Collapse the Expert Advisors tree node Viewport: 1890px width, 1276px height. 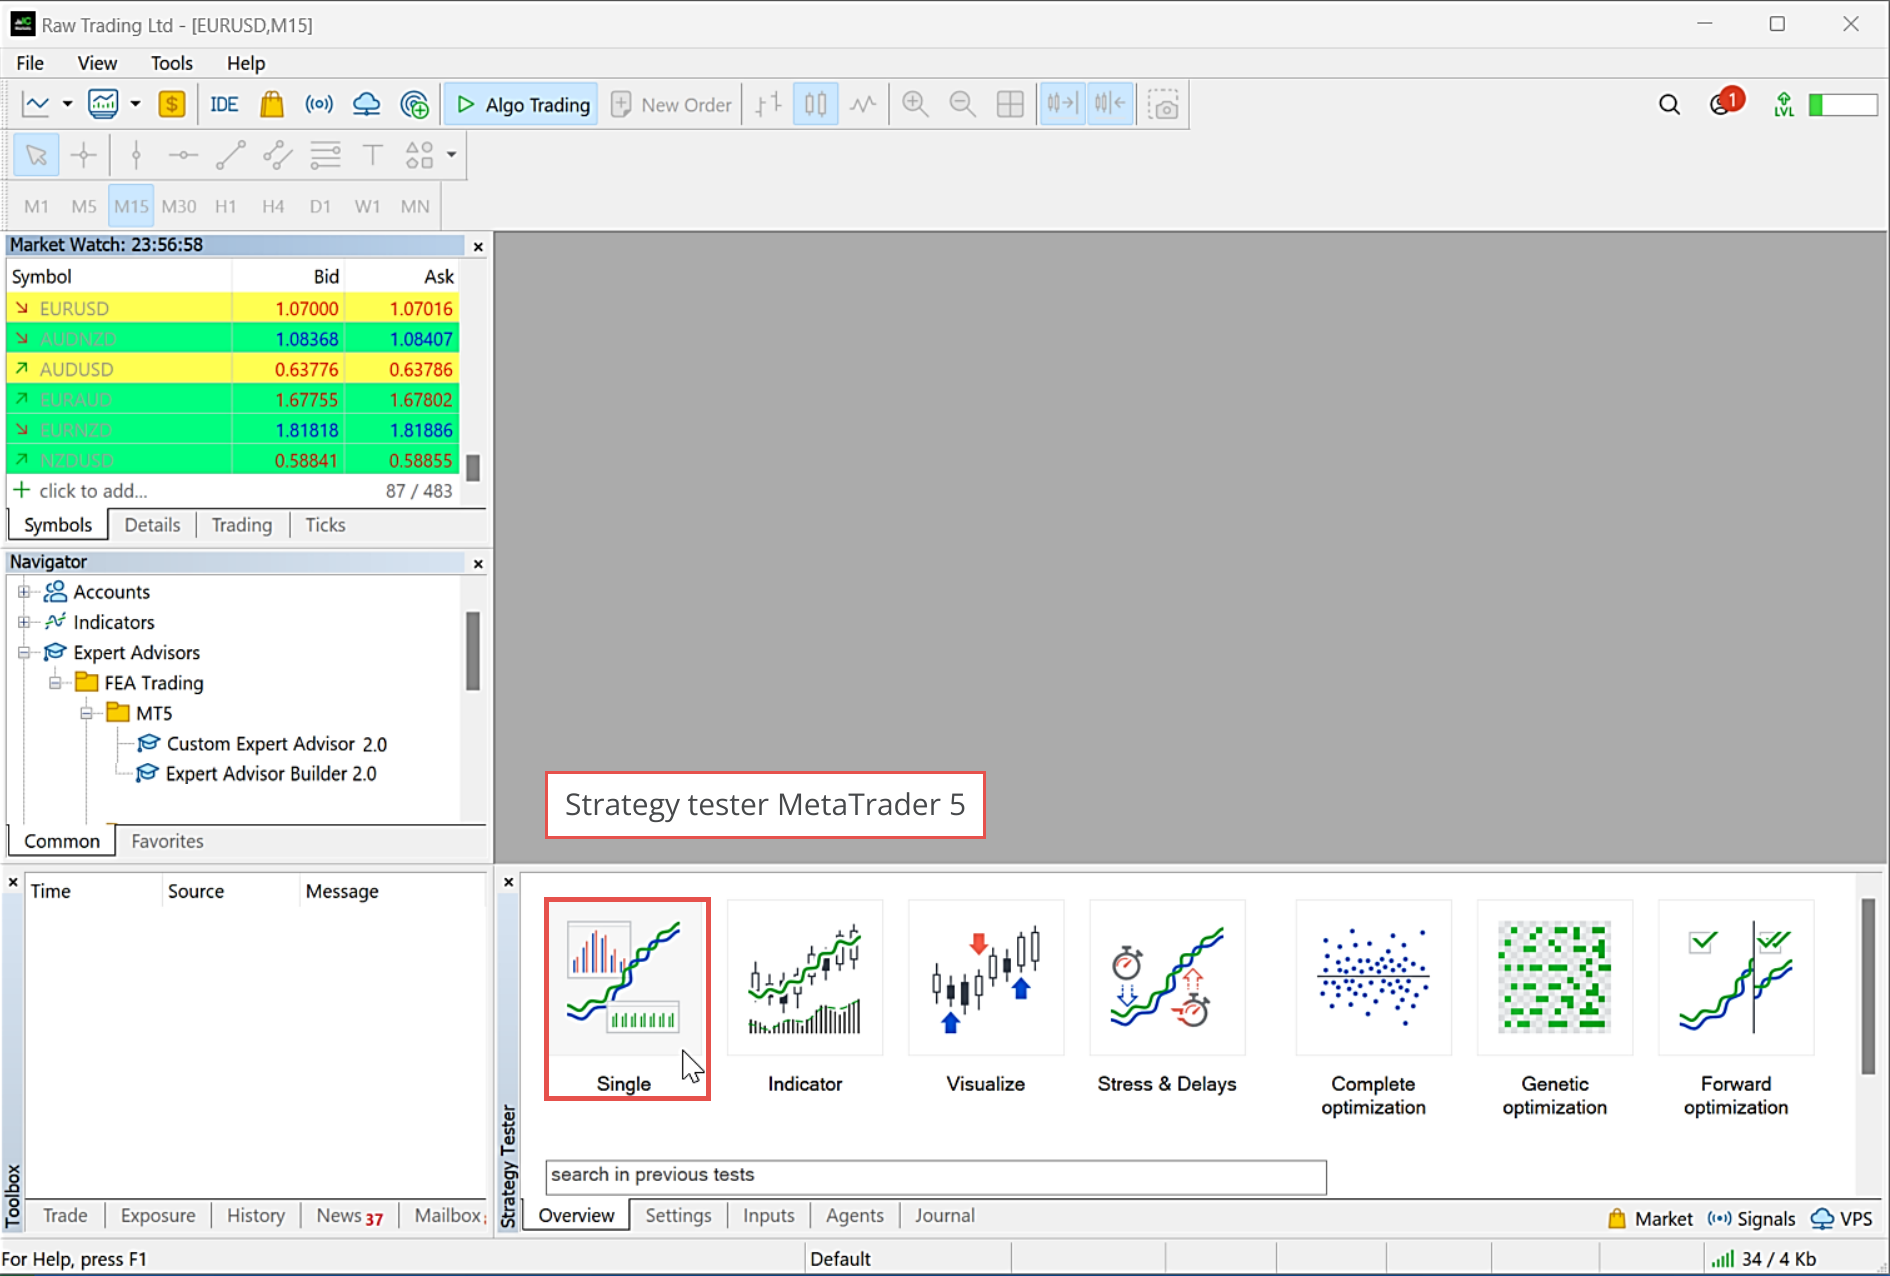24,653
